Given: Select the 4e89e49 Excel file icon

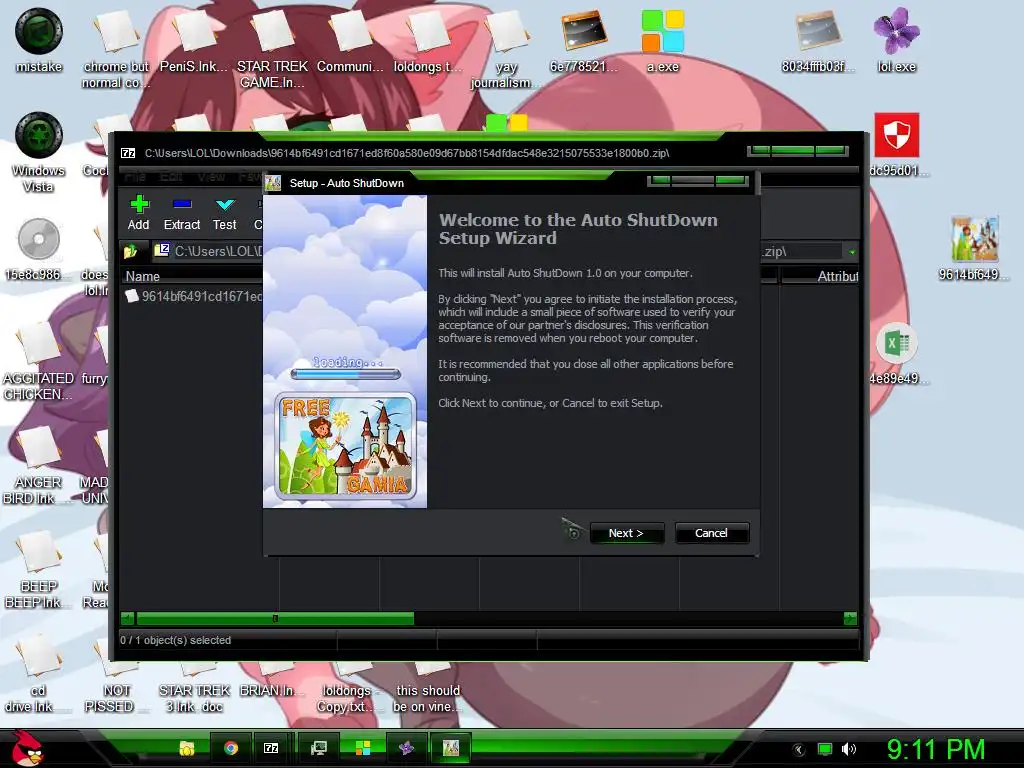Looking at the screenshot, I should click(897, 353).
